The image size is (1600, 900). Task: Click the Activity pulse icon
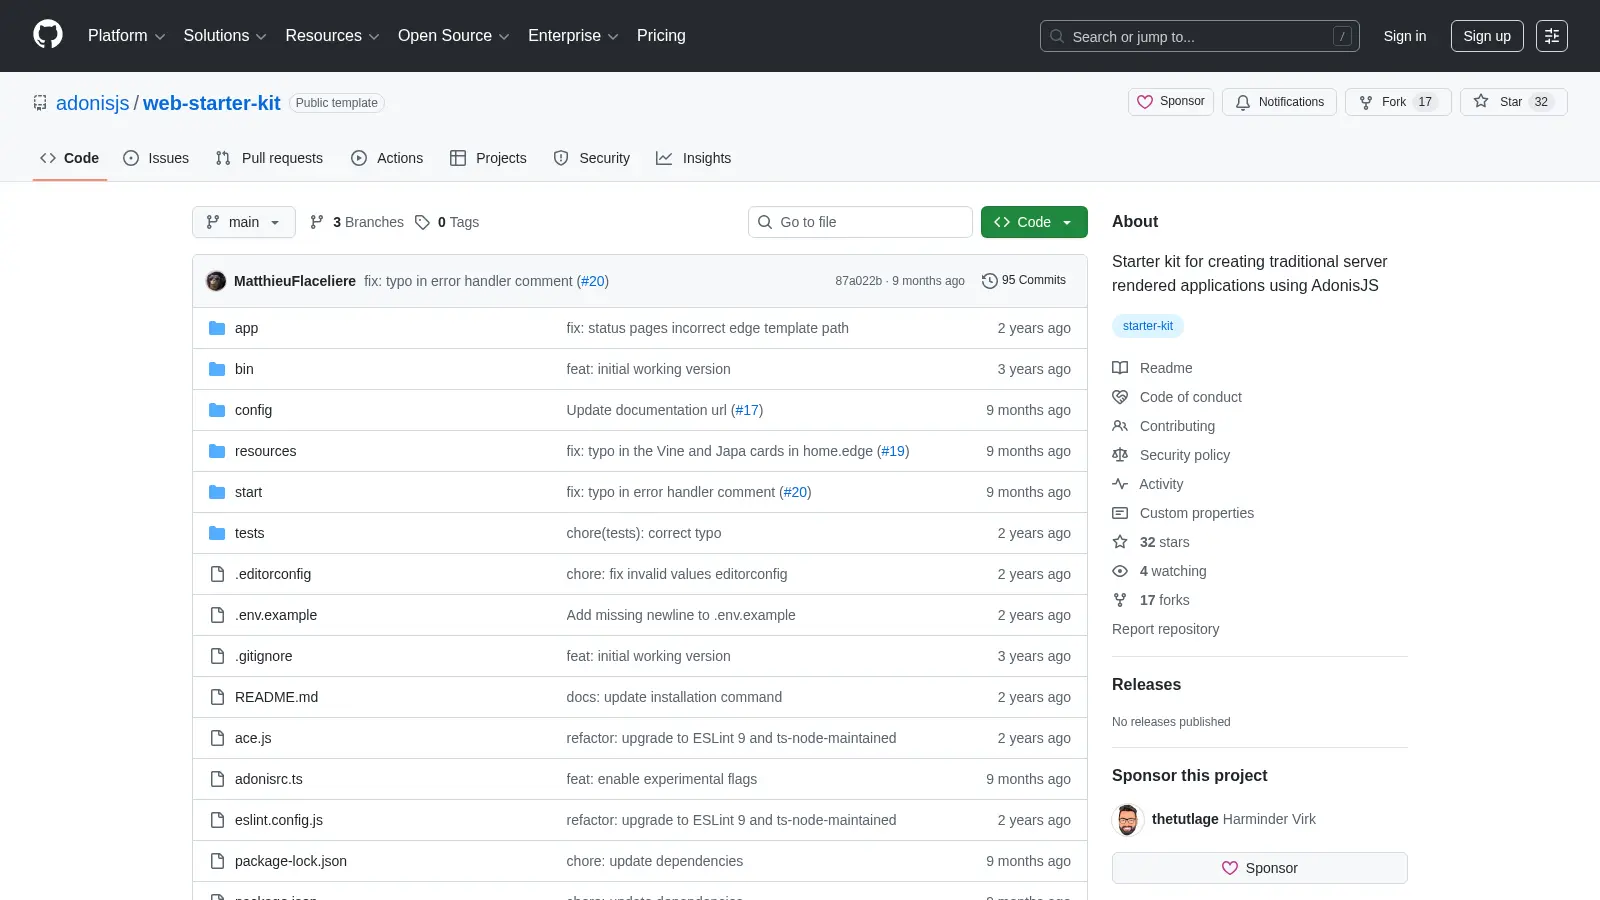coord(1120,484)
